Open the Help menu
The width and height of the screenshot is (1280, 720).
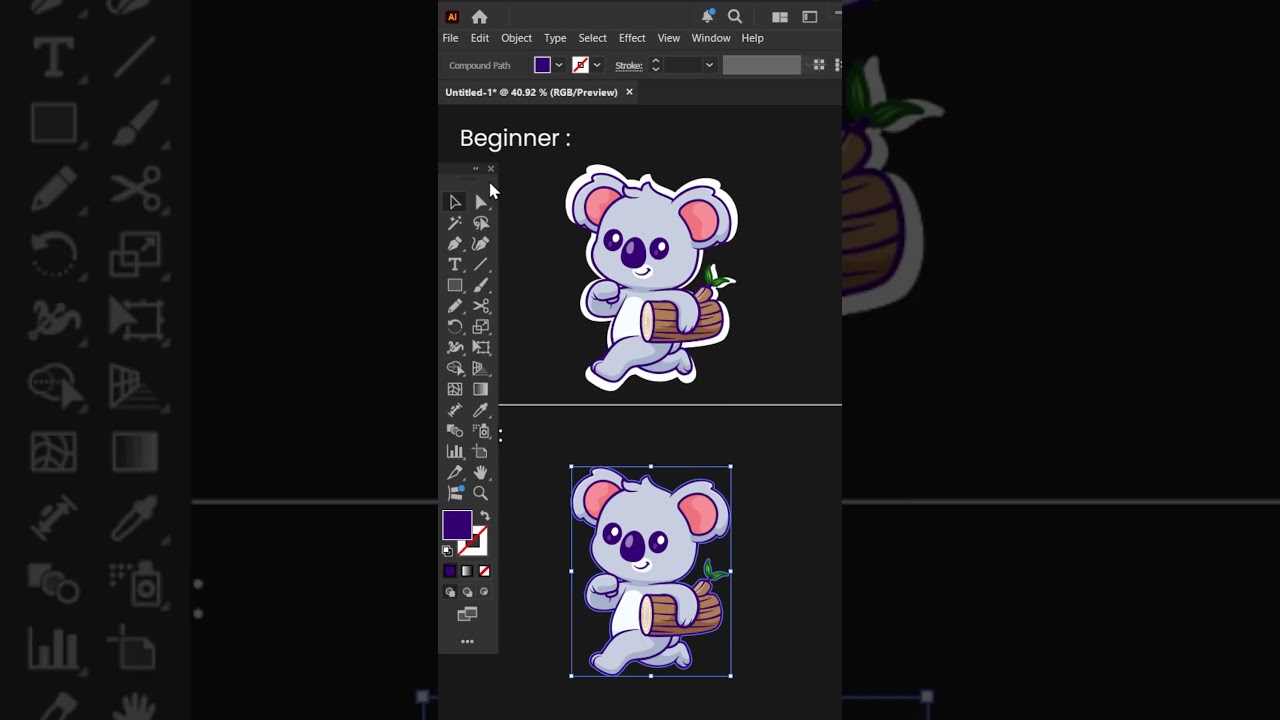pyautogui.click(x=752, y=38)
